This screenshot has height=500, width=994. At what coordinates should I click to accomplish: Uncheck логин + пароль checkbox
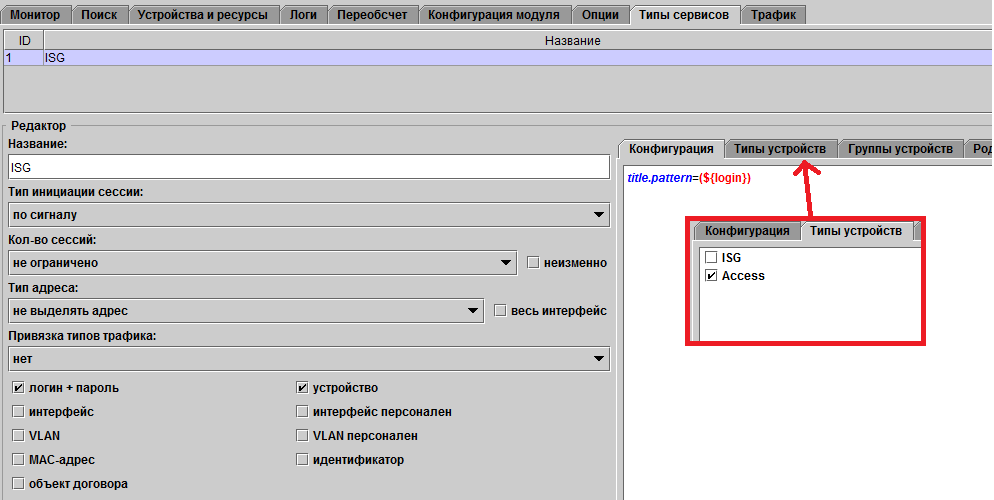point(18,388)
